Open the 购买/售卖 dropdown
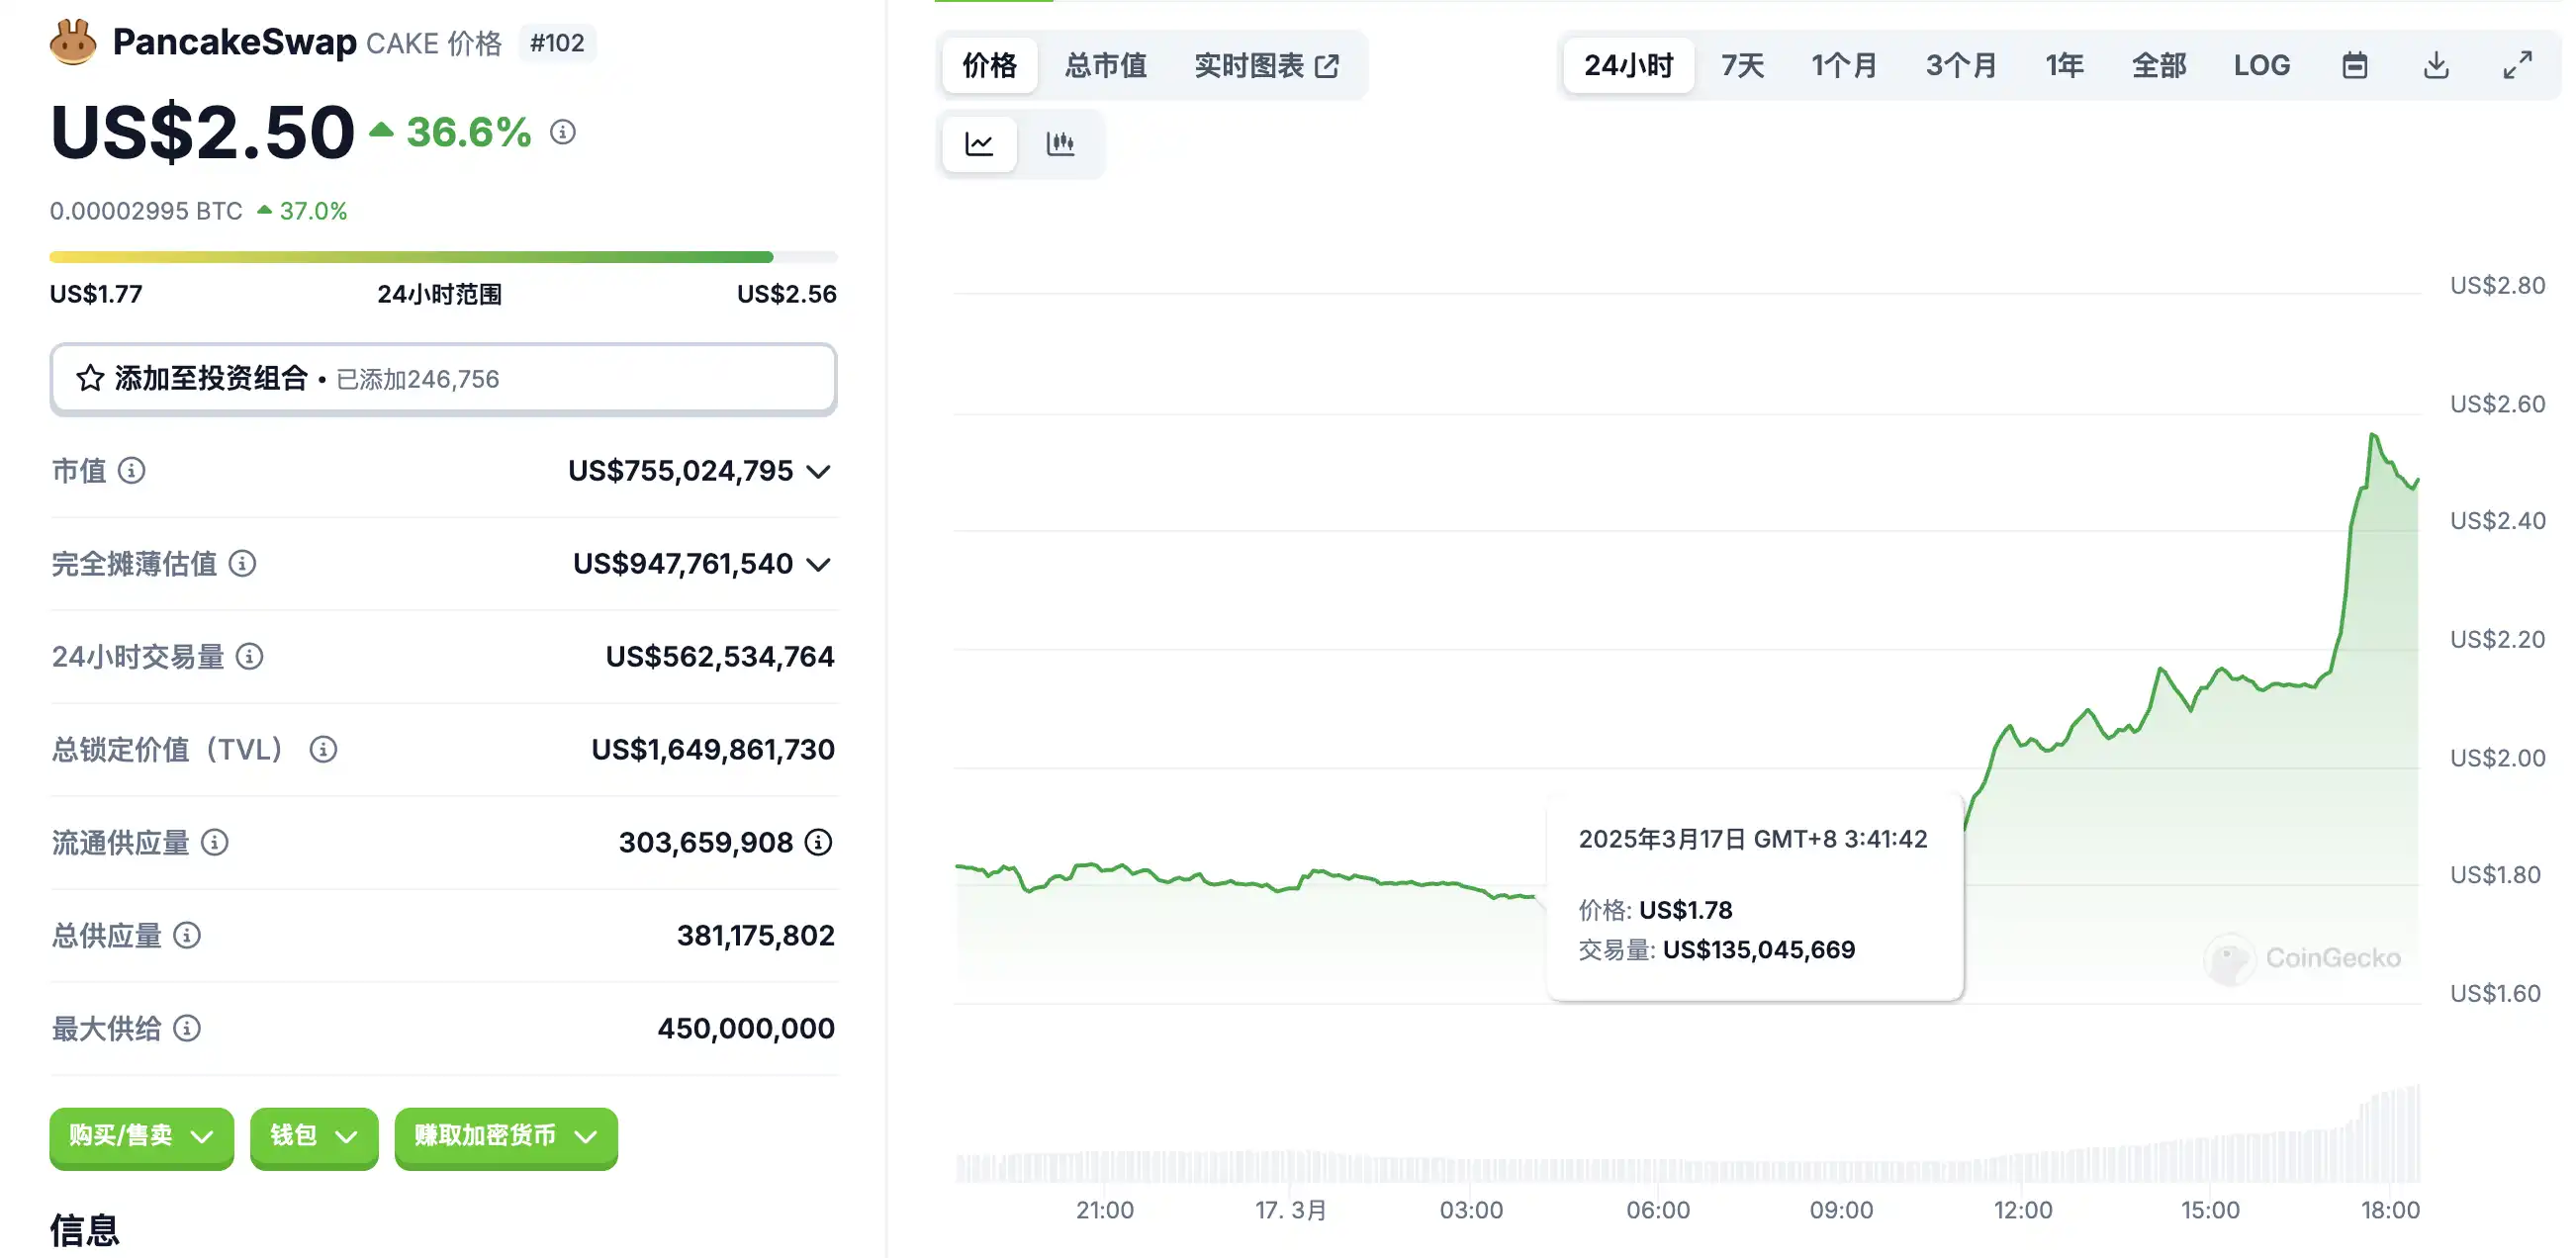2576x1258 pixels. click(x=141, y=1136)
